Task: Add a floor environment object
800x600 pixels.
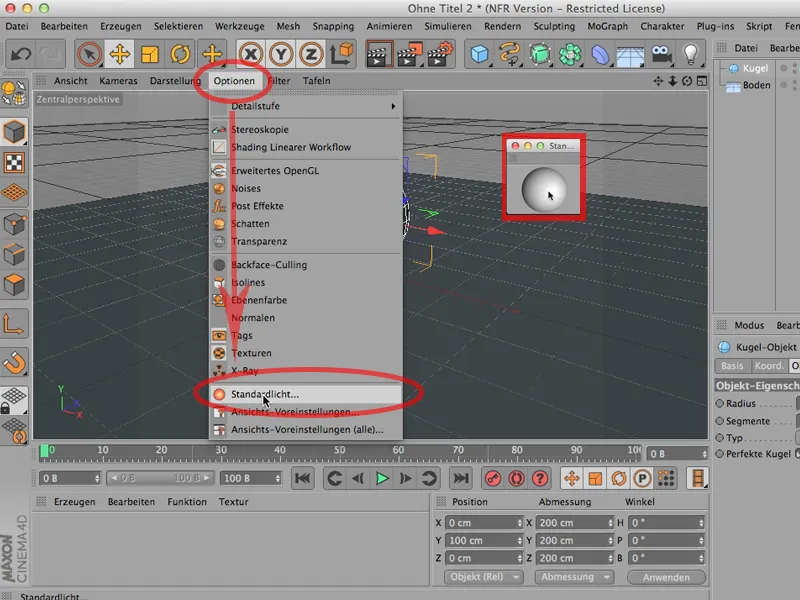Action: coord(630,55)
